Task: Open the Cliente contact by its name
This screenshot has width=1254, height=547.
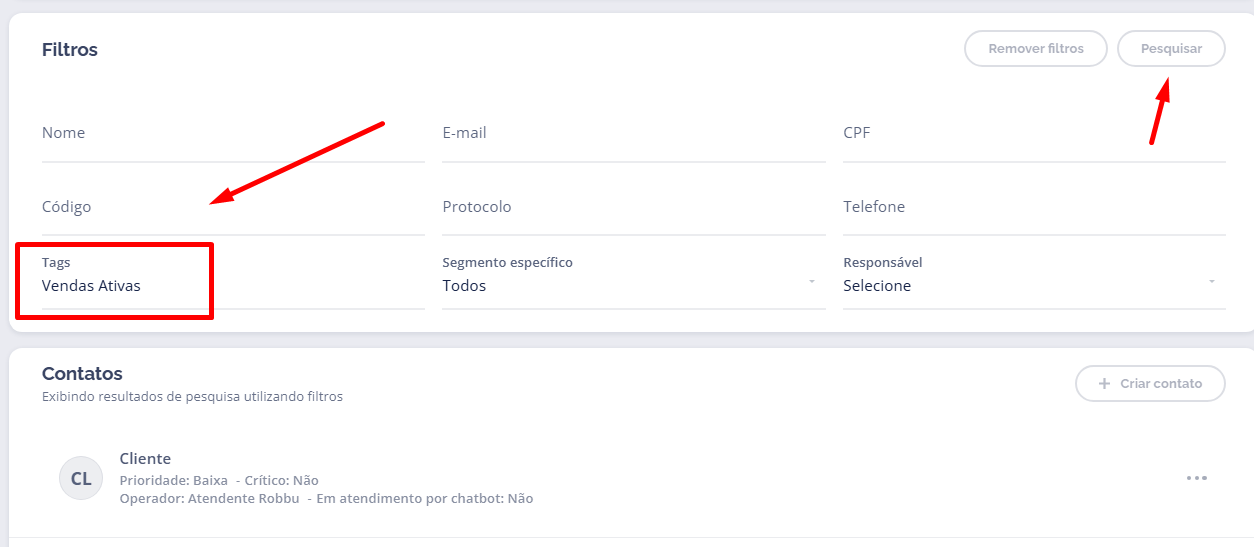Action: 145,459
